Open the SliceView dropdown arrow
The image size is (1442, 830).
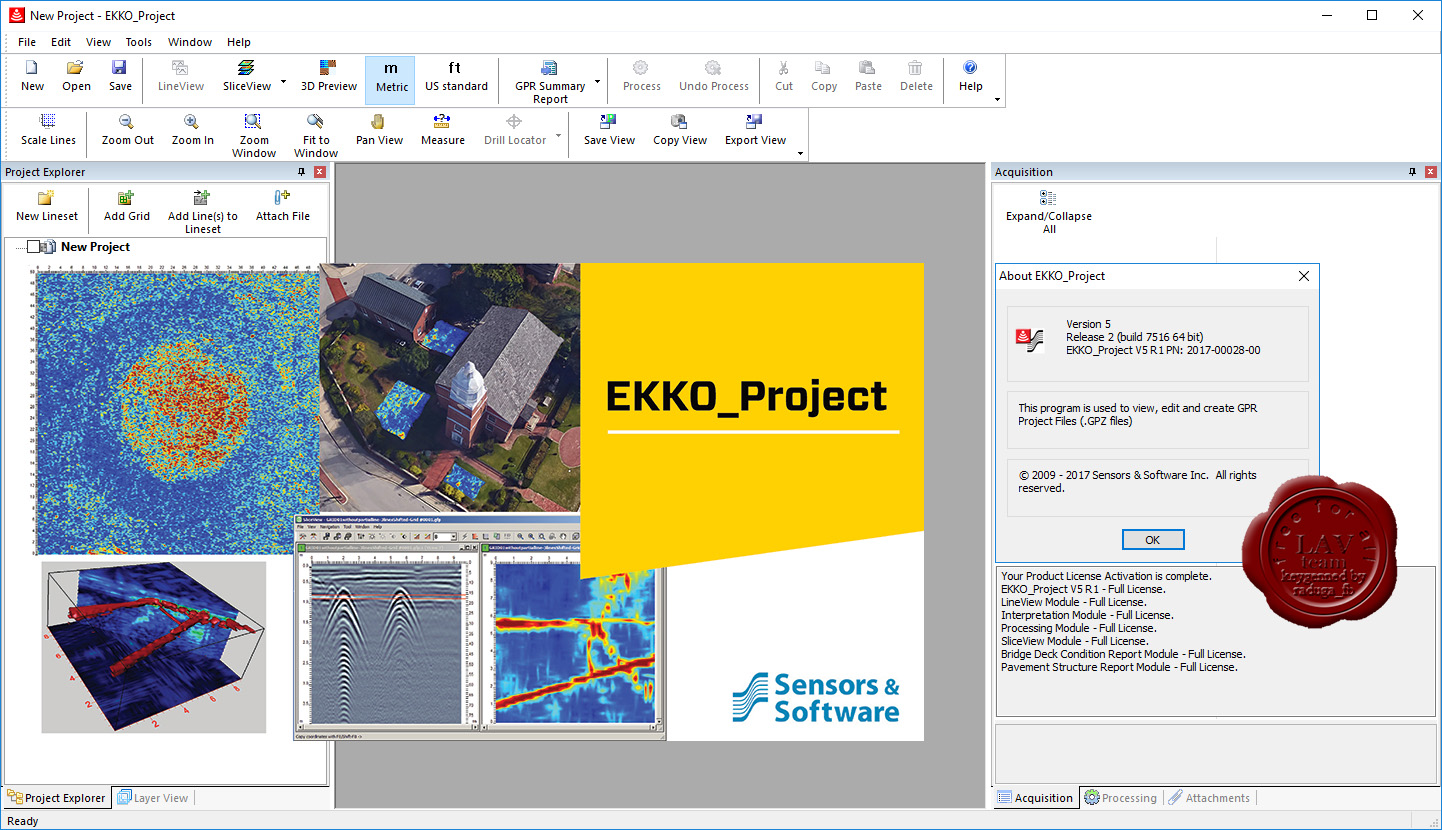point(283,82)
